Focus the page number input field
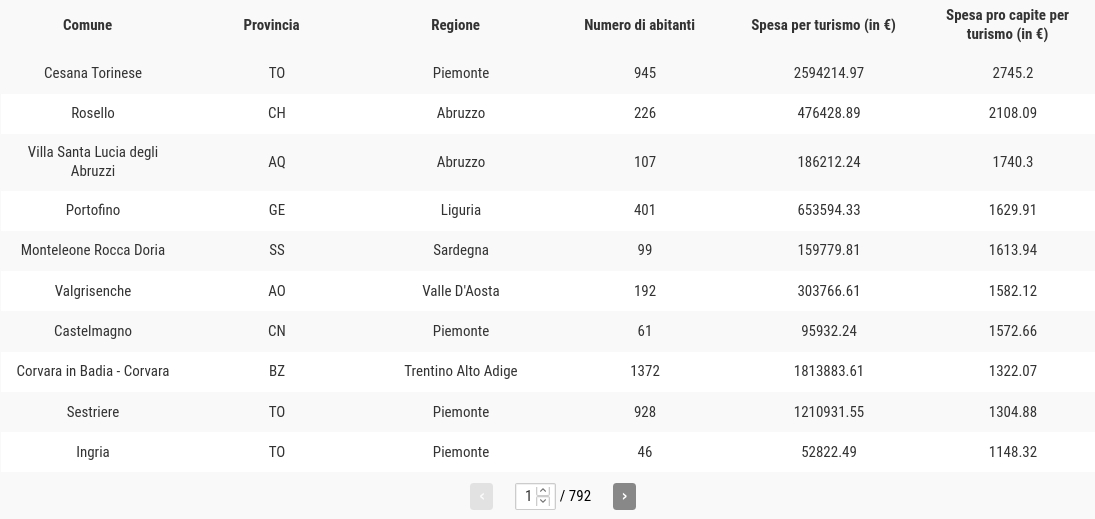The height and width of the screenshot is (519, 1095). point(535,496)
